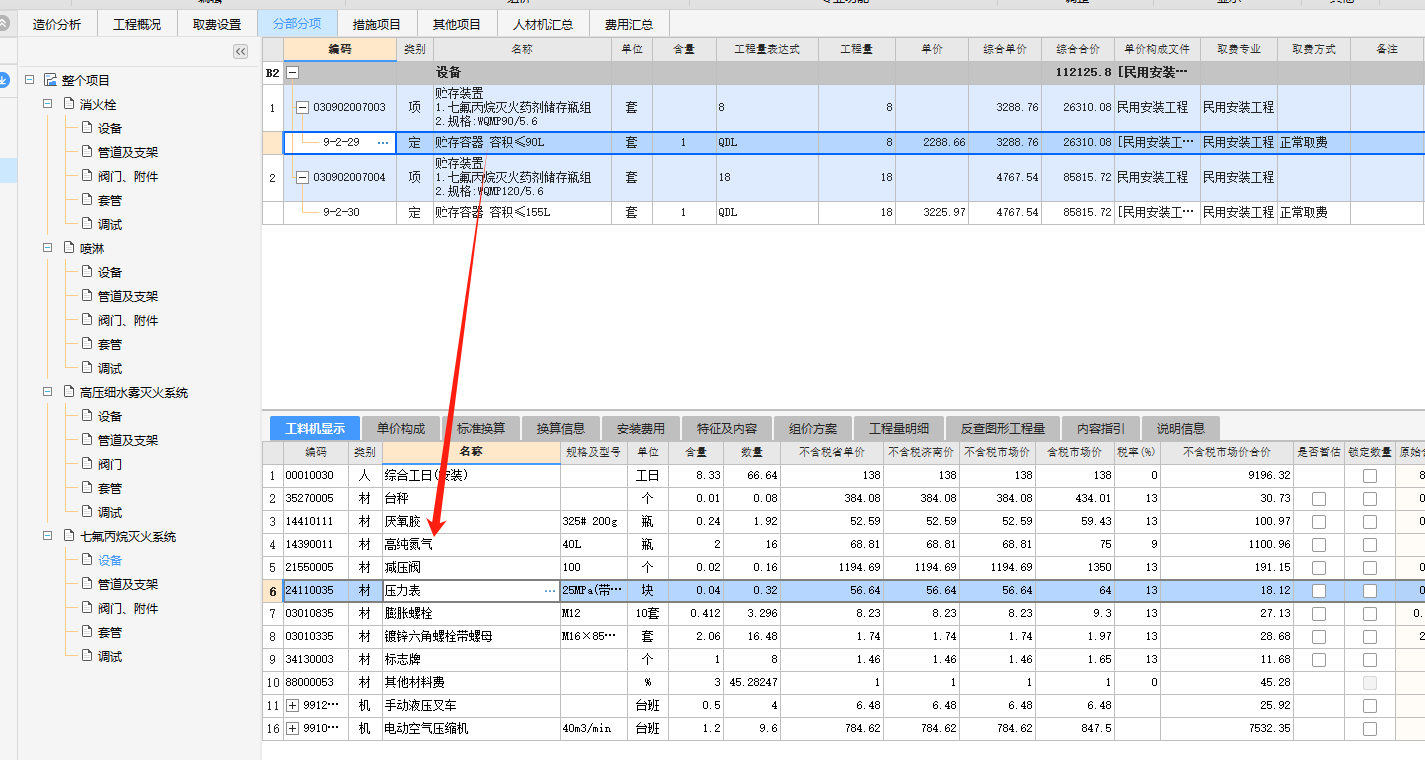Open the 说明信息 bottom tab

[x=1181, y=428]
